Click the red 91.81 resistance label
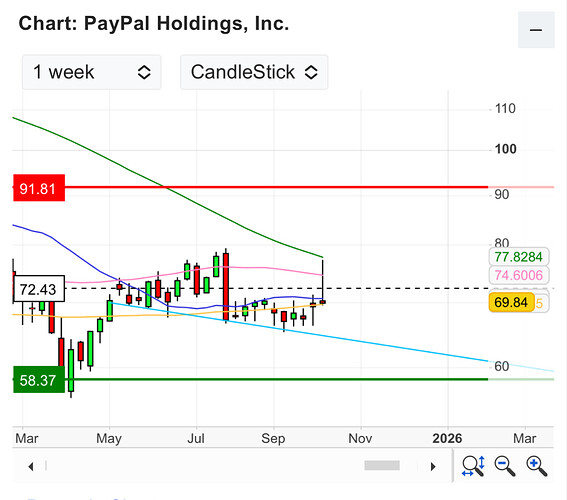The width and height of the screenshot is (567, 500). click(x=39, y=188)
